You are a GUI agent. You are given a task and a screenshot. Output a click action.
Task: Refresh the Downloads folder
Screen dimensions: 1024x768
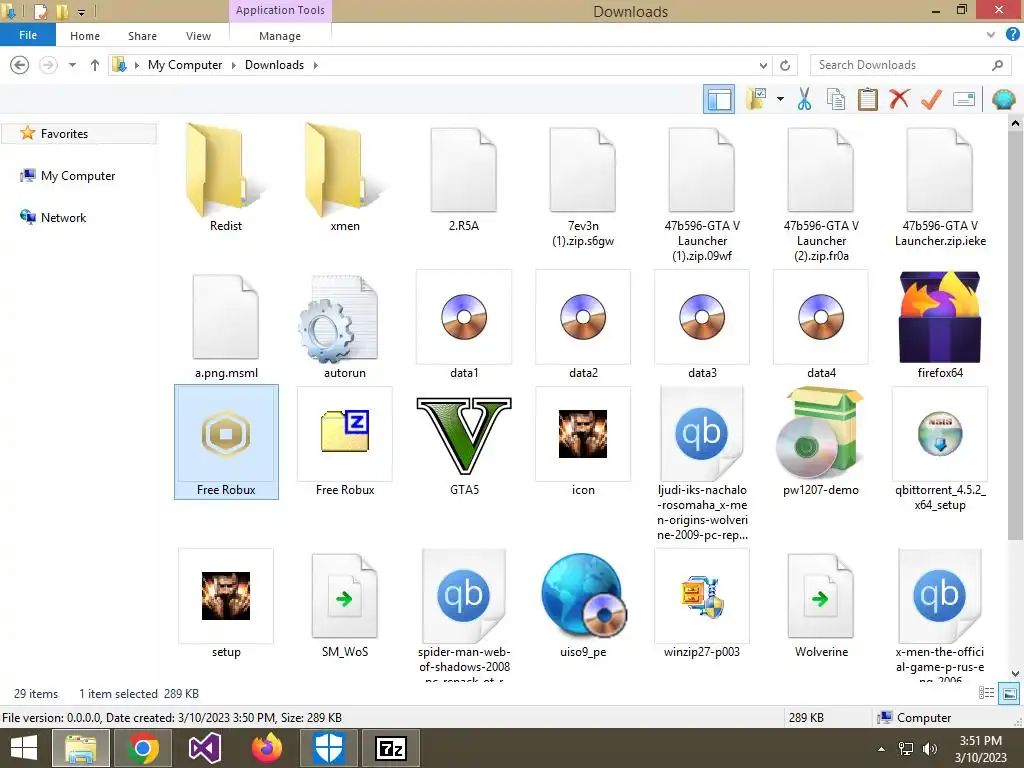[x=785, y=65]
